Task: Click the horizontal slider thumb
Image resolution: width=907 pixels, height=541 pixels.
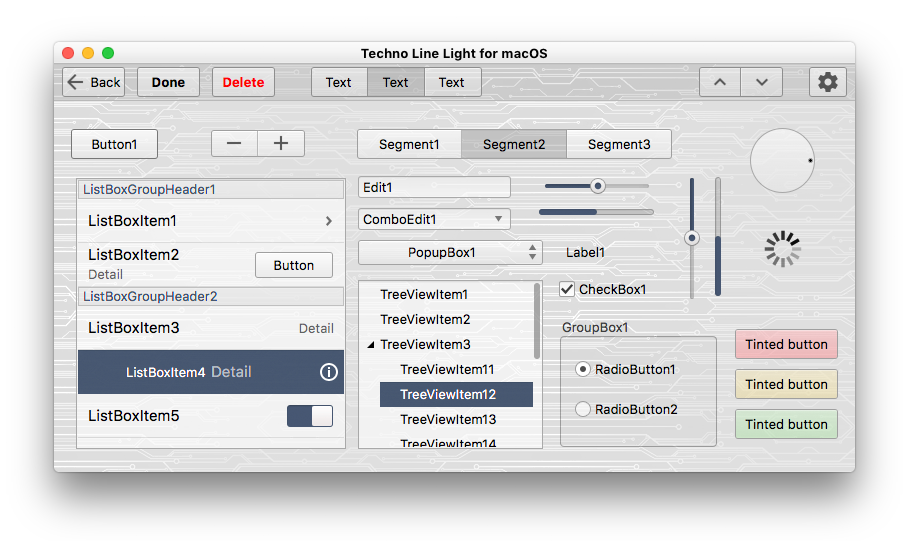Action: point(598,186)
